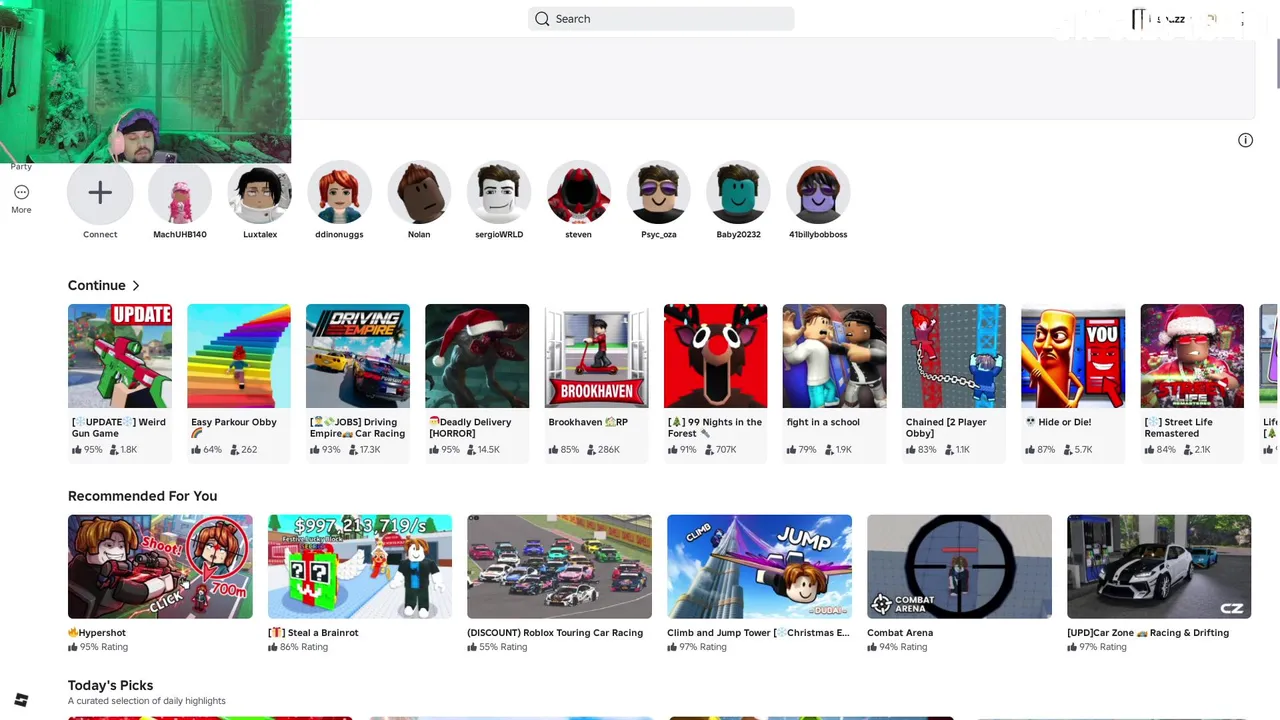Image resolution: width=1280 pixels, height=720 pixels.
Task: Open Brookhaven RP game thumbnail
Action: [596, 356]
